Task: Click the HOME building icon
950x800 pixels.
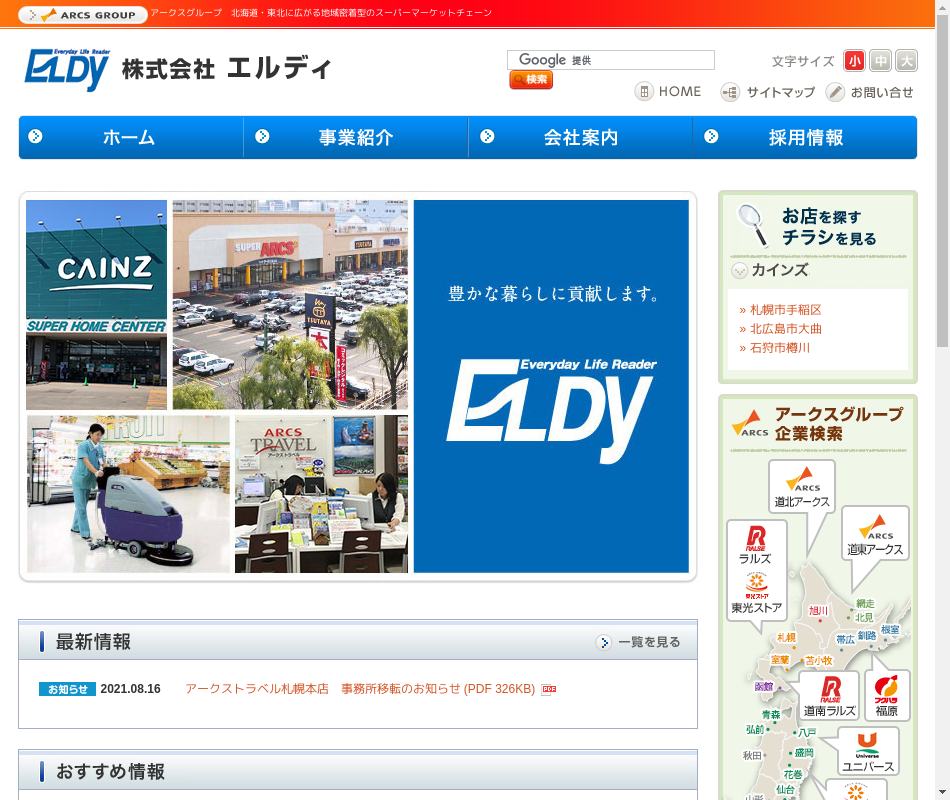Action: click(x=644, y=92)
